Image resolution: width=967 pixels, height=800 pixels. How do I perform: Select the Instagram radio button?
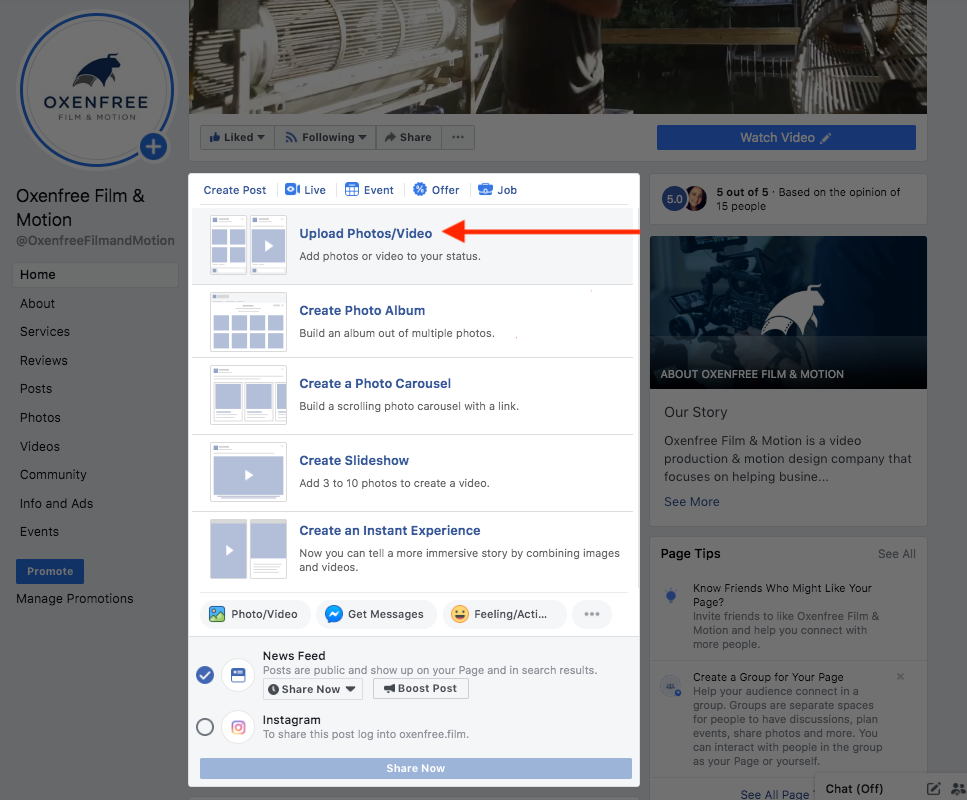205,727
